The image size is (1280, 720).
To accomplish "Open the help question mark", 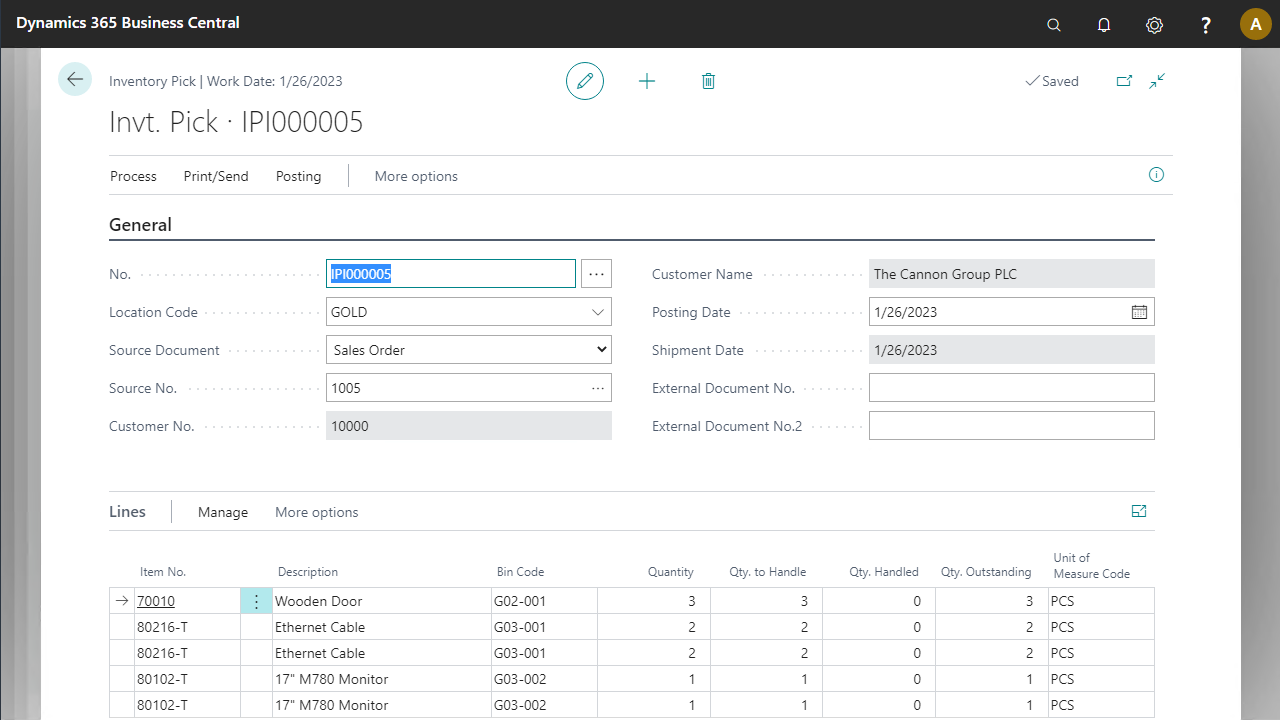I will [x=1206, y=25].
